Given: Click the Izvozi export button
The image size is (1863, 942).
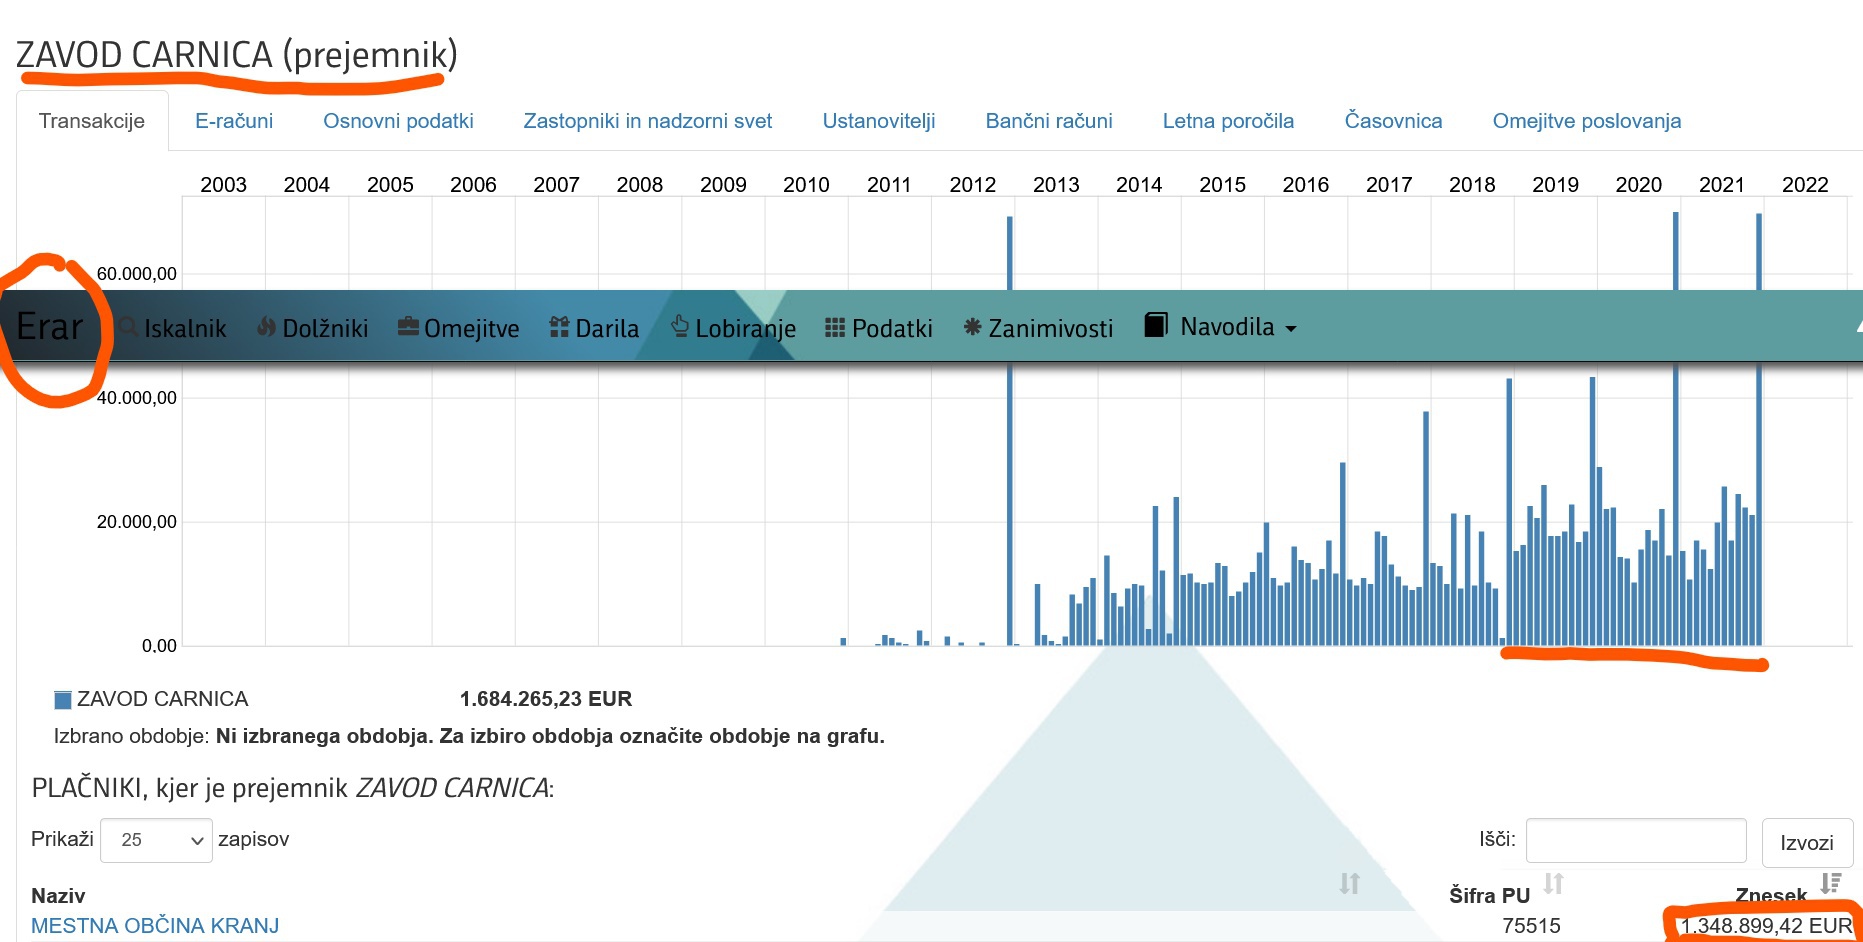Looking at the screenshot, I should tap(1807, 843).
